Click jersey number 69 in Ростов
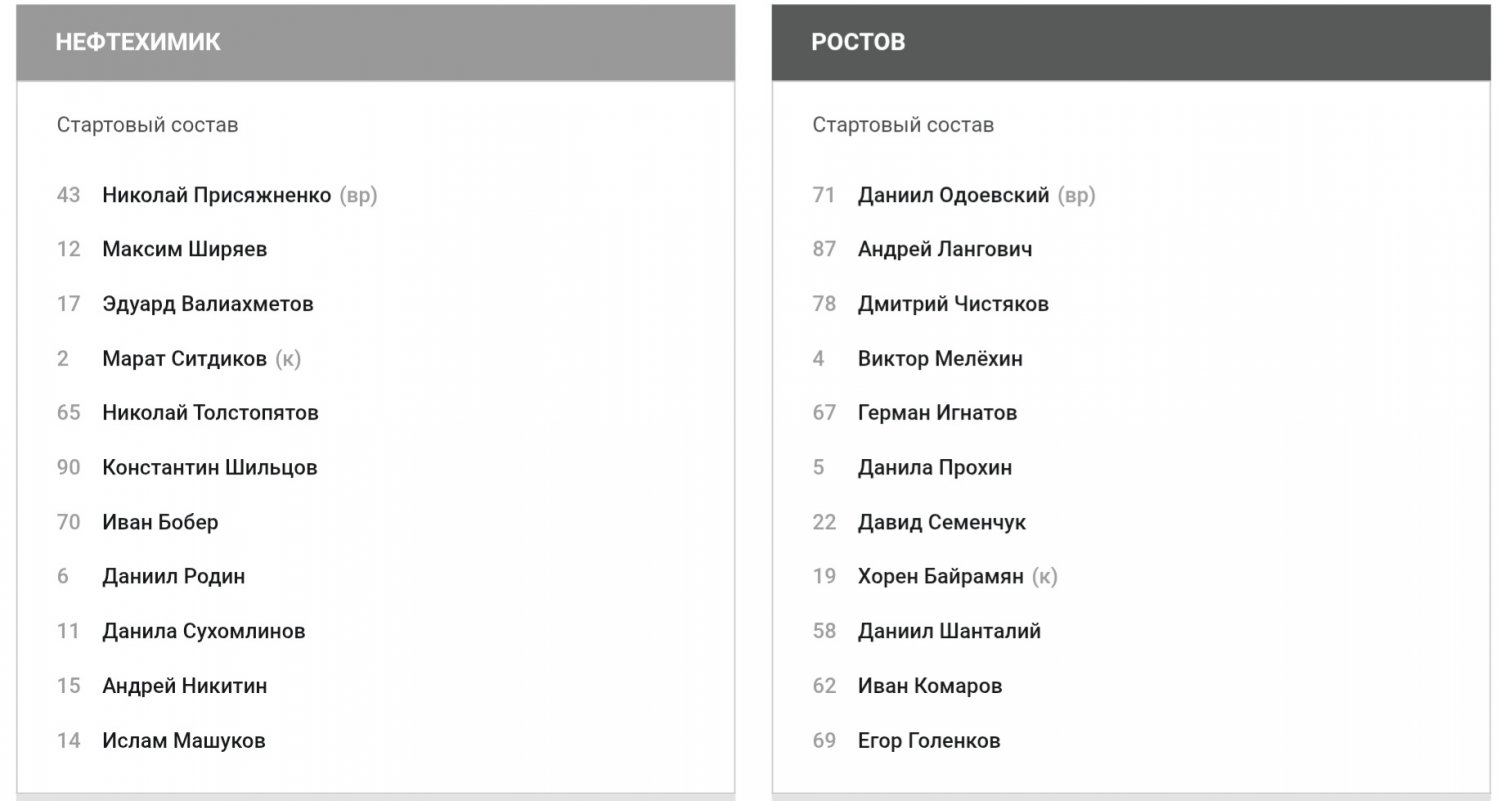 (x=824, y=741)
